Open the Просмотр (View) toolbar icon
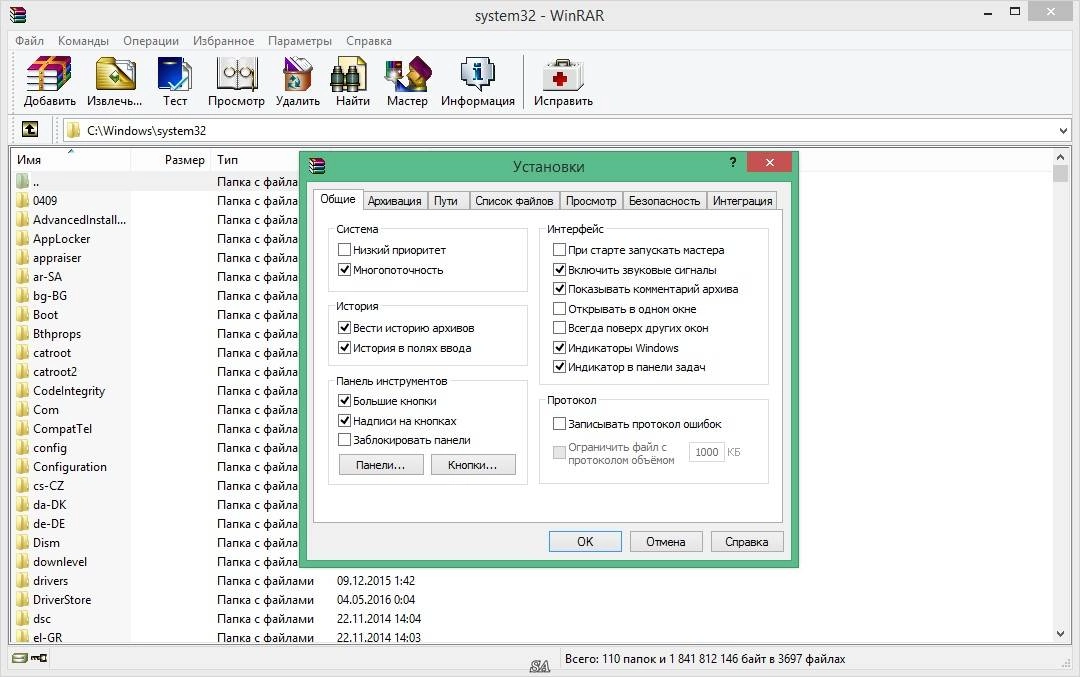 (x=236, y=74)
